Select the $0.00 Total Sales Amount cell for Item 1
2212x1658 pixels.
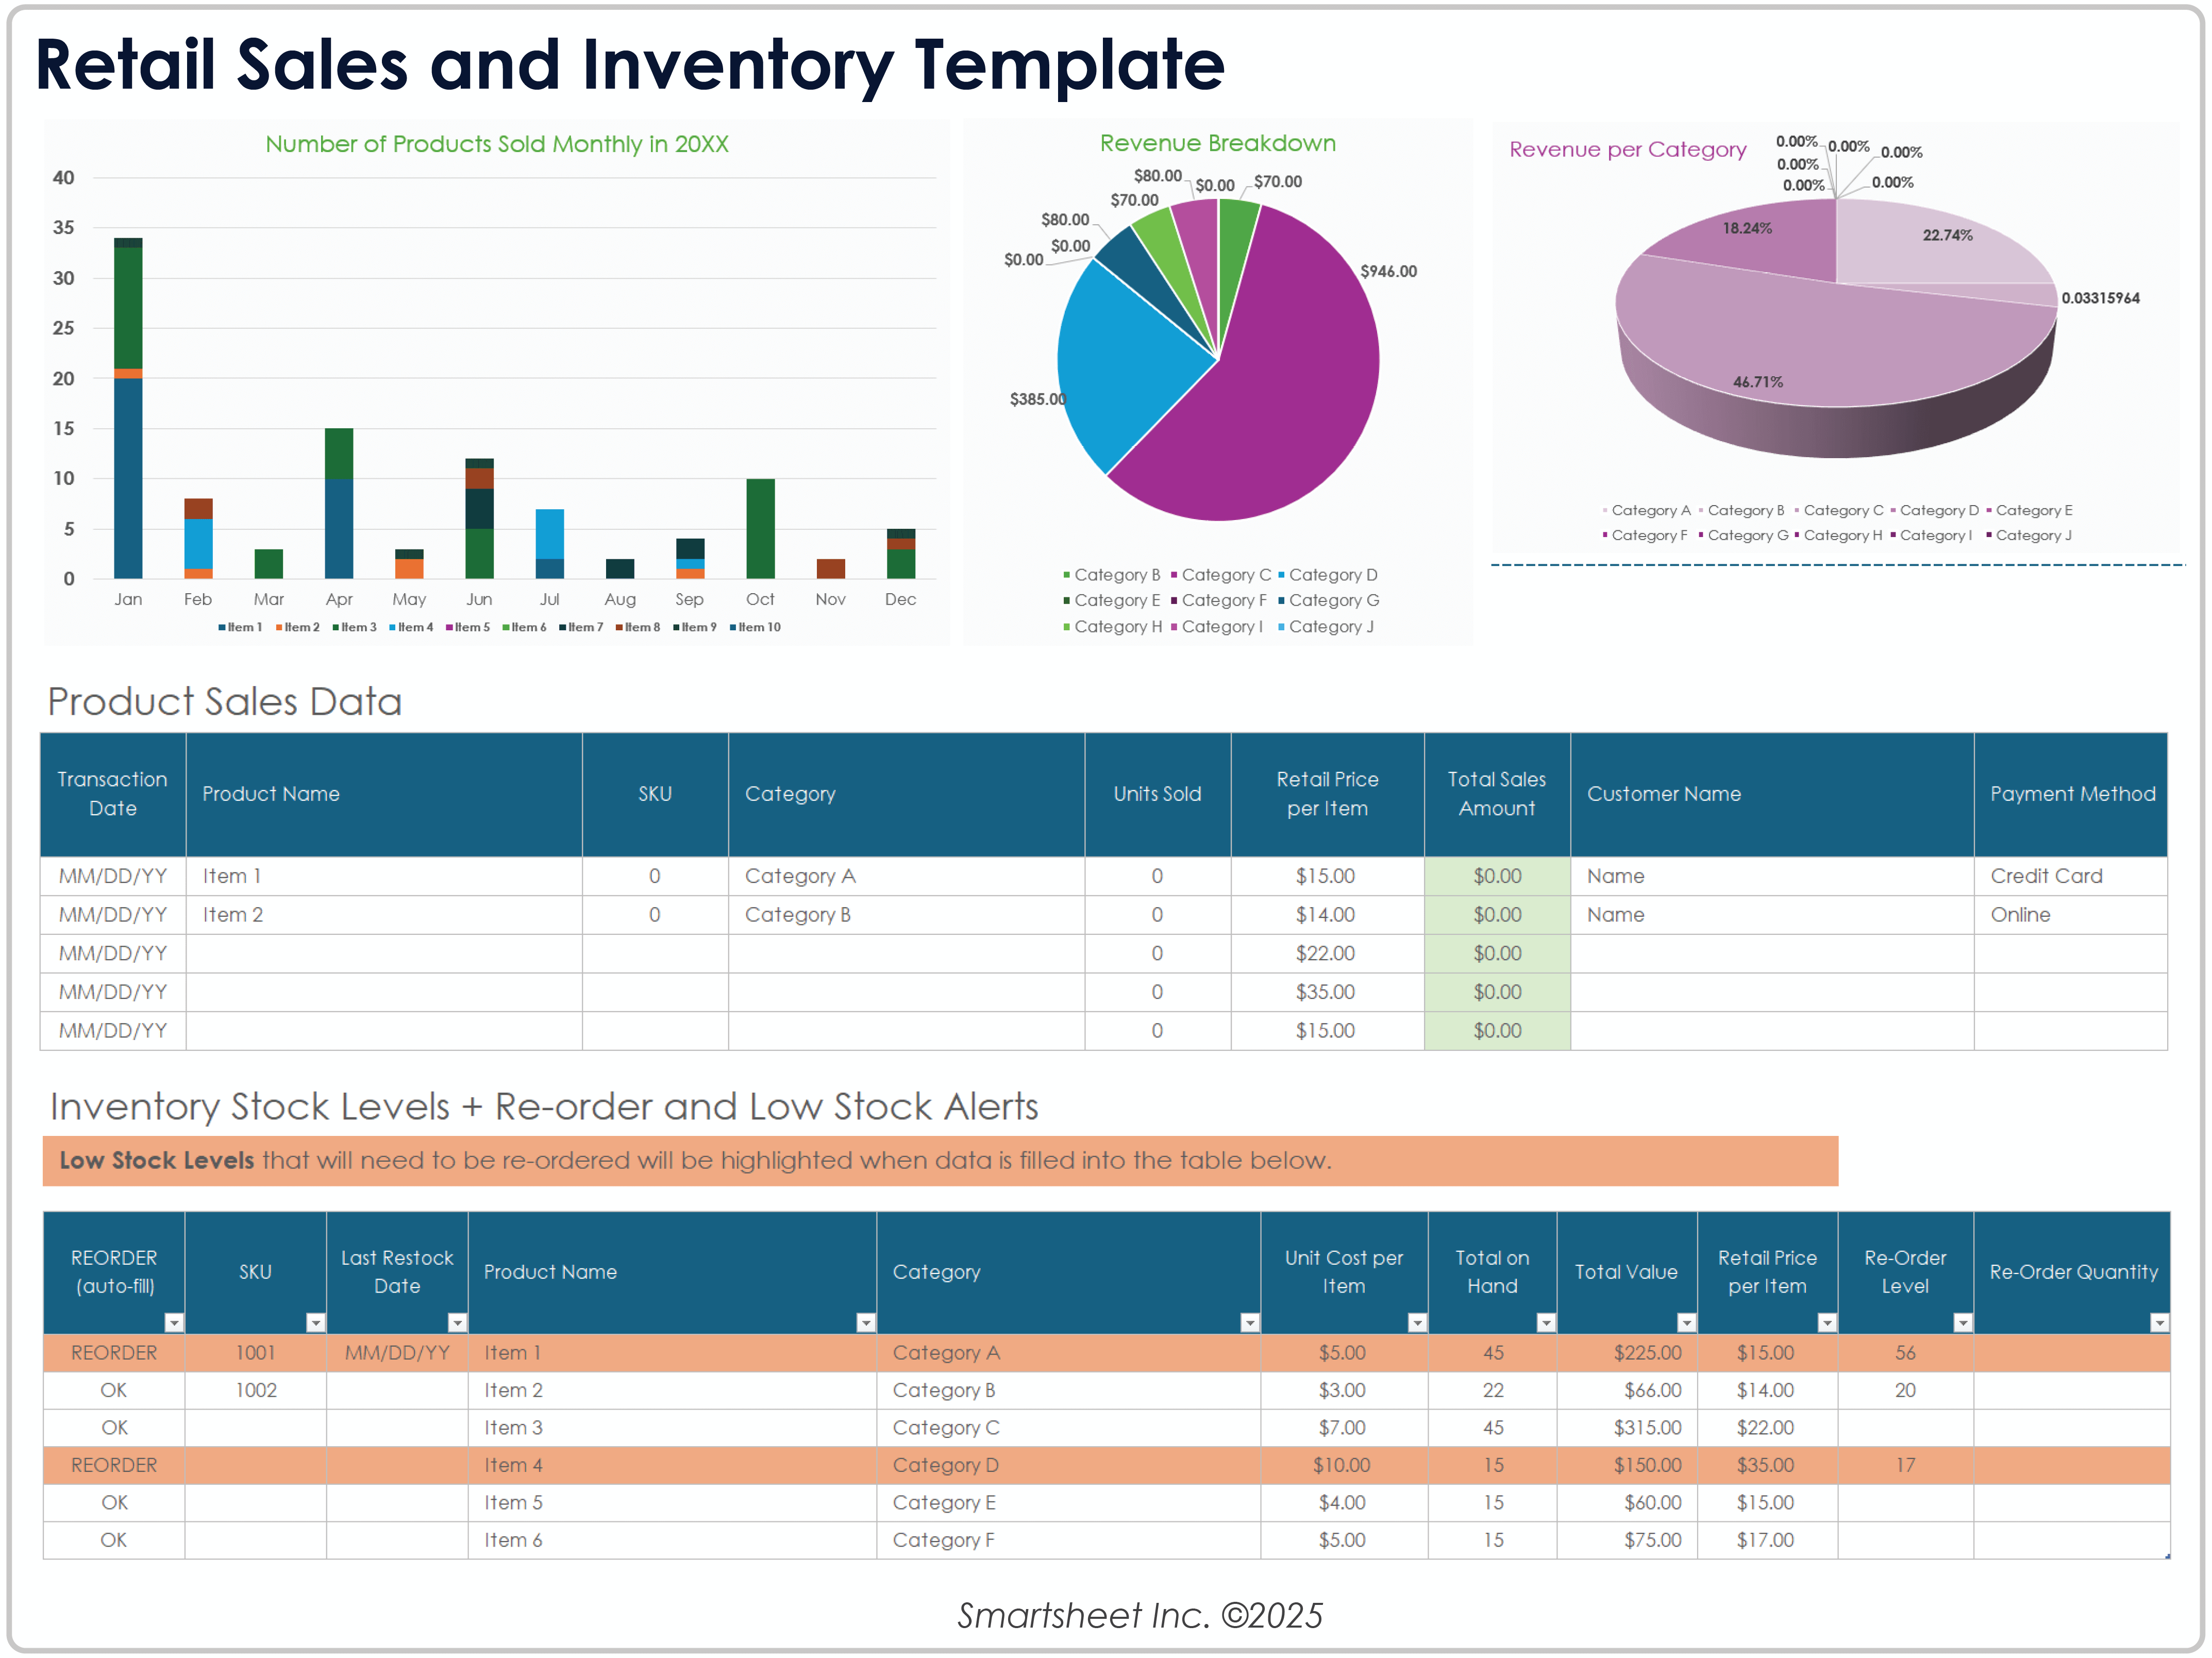point(1497,876)
